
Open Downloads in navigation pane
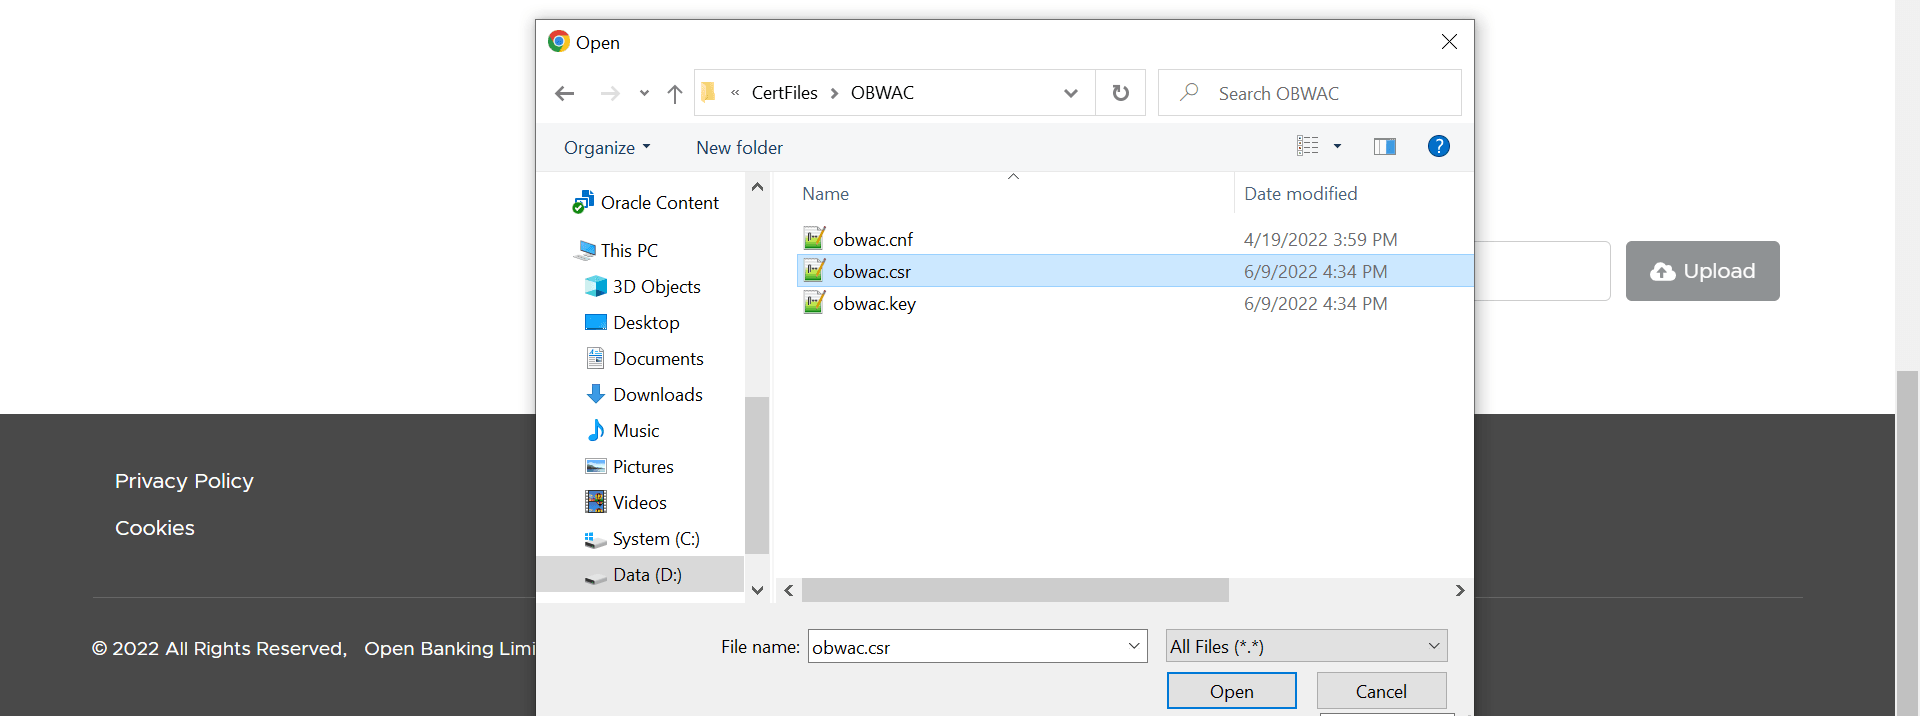[657, 395]
